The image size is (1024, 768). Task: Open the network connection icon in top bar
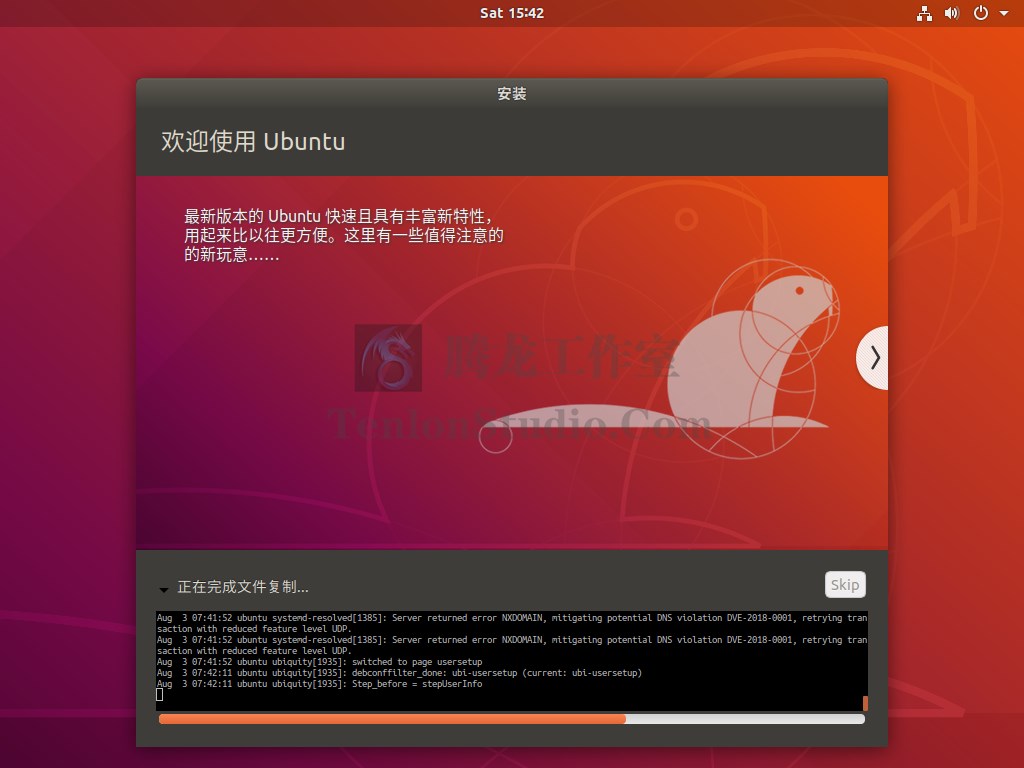click(924, 13)
